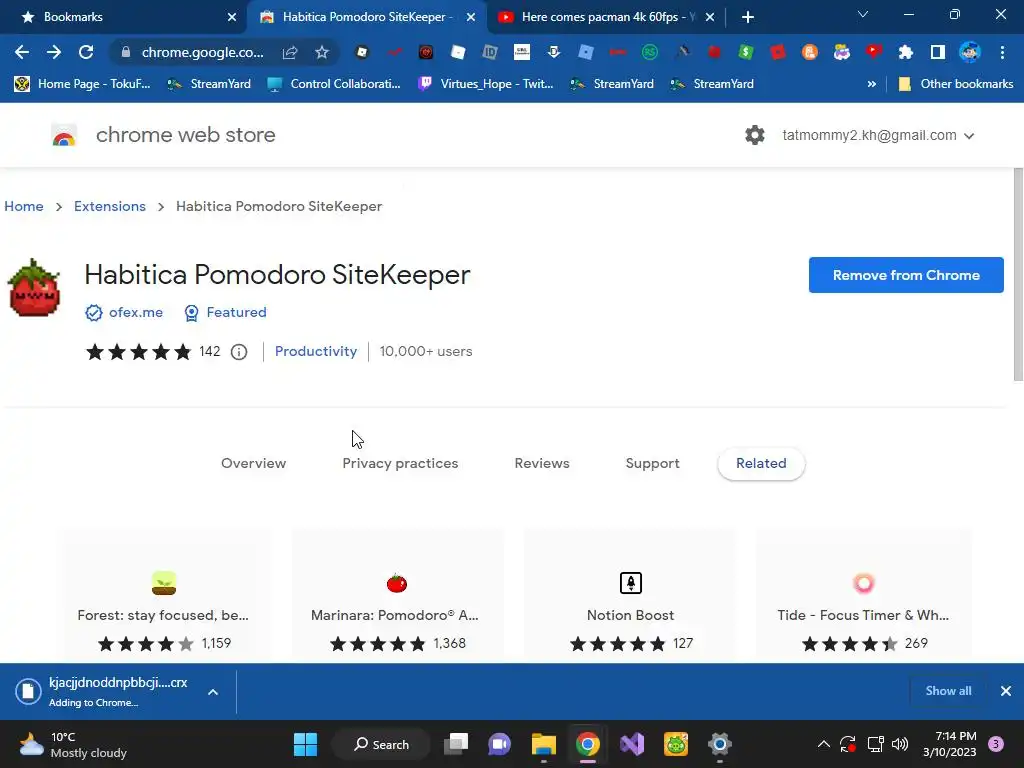The height and width of the screenshot is (768, 1024).
Task: Click the page vertical scrollbar
Action: tap(1018, 274)
